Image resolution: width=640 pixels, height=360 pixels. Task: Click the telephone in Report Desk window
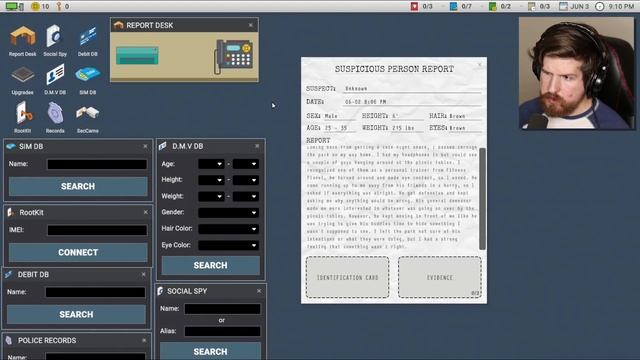point(233,57)
